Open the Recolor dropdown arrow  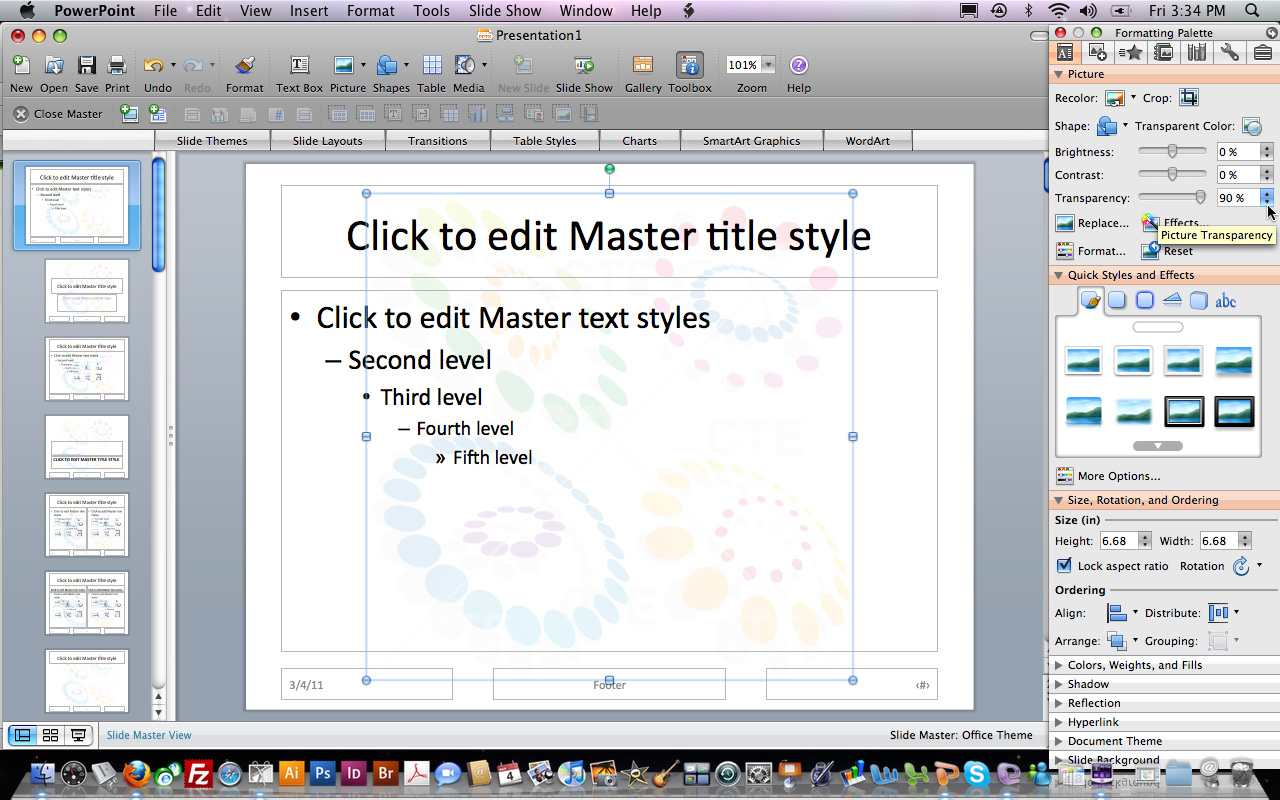pyautogui.click(x=1133, y=98)
